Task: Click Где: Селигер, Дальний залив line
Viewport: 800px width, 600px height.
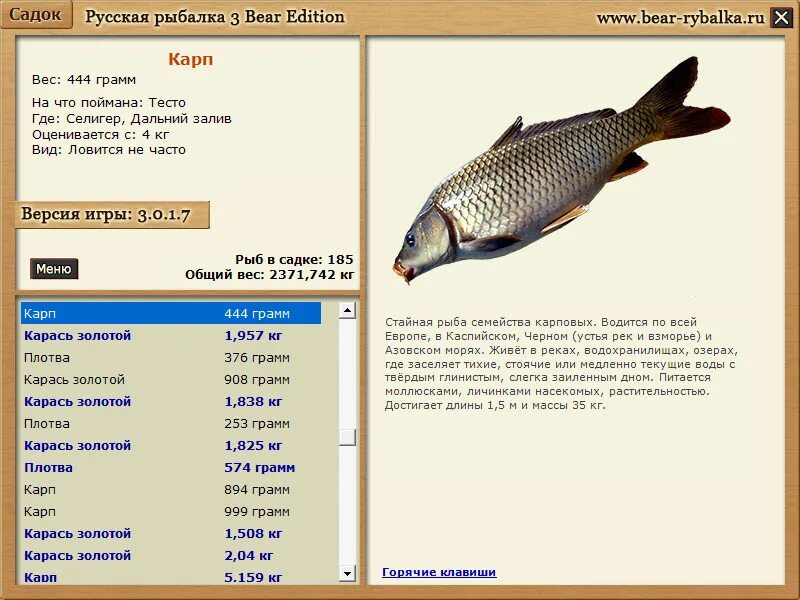Action: coord(132,119)
